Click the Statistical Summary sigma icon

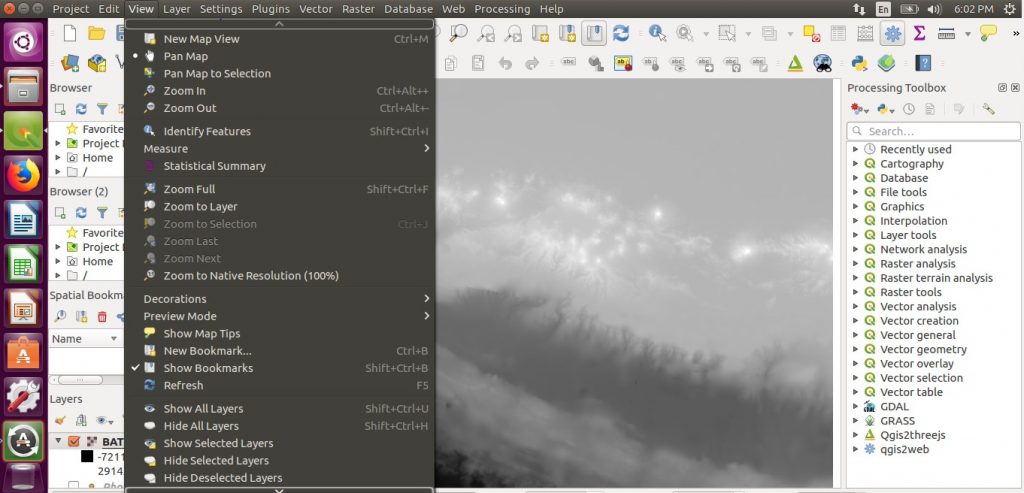coord(920,33)
